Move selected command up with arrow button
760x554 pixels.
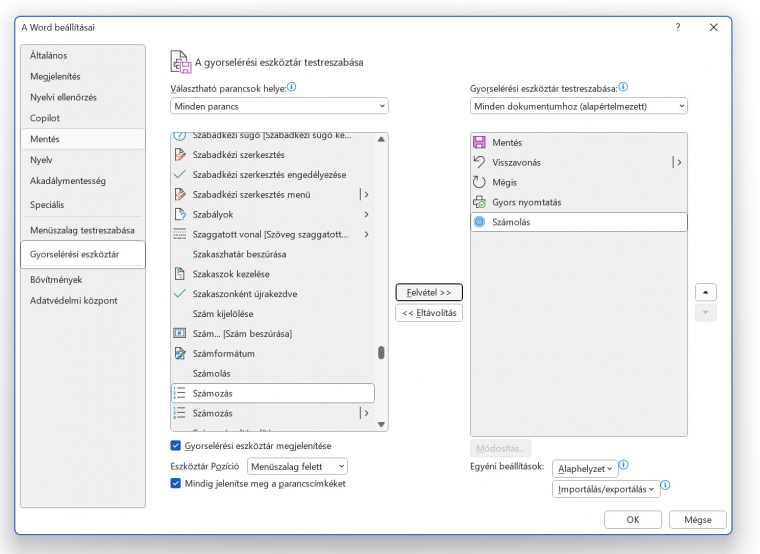point(706,292)
